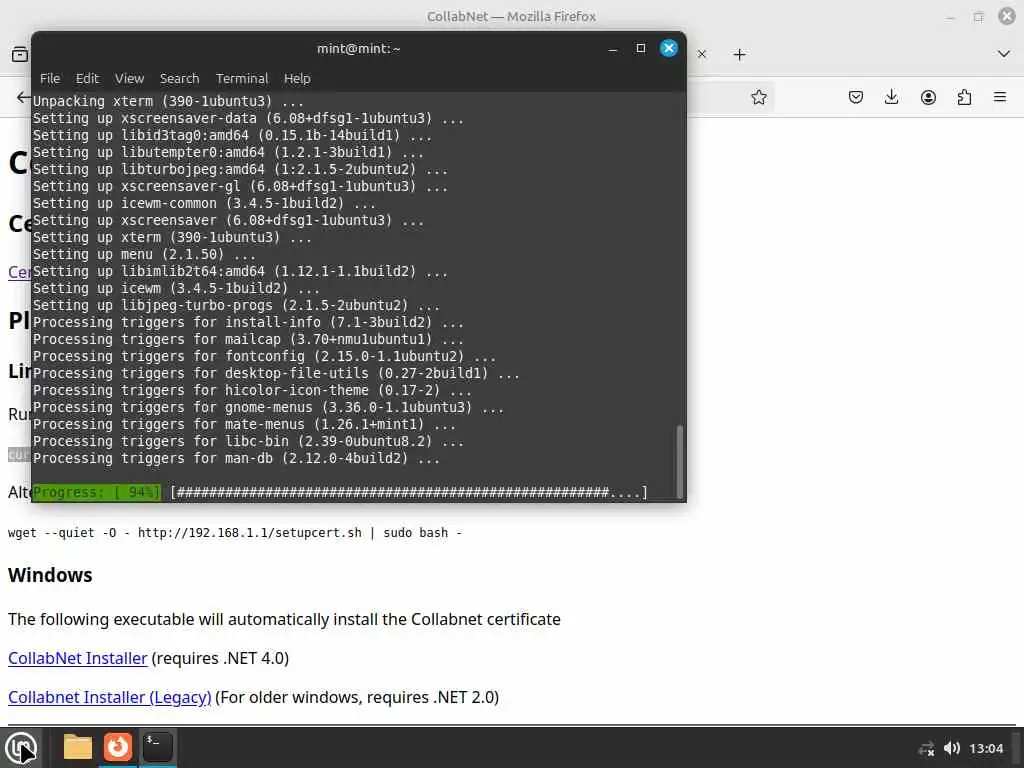Open the volume tray icon
1024x768 pixels.
[952, 748]
